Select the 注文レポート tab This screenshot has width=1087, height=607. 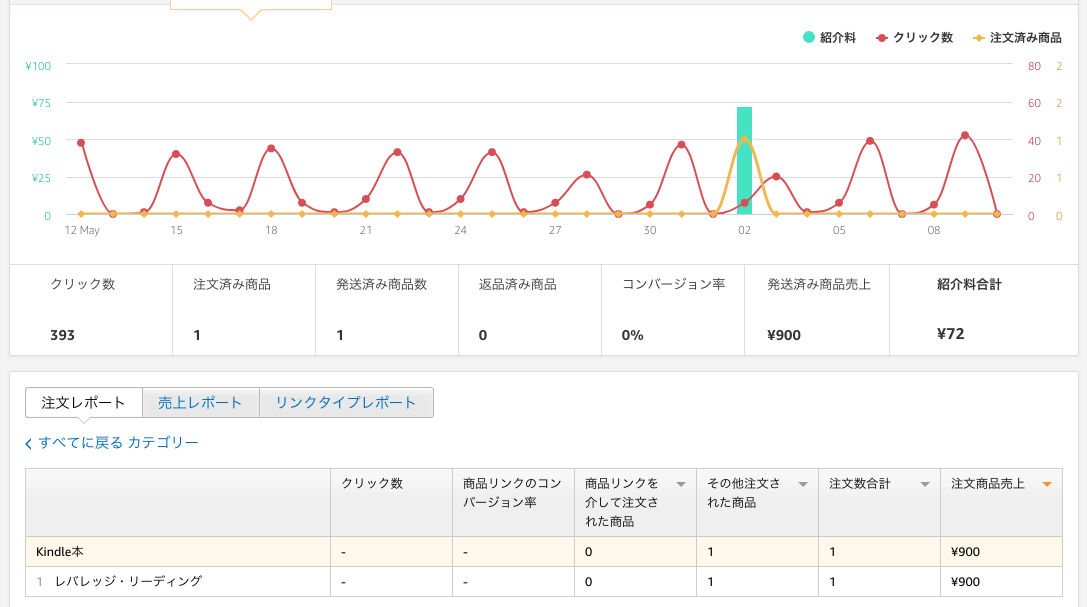click(83, 403)
